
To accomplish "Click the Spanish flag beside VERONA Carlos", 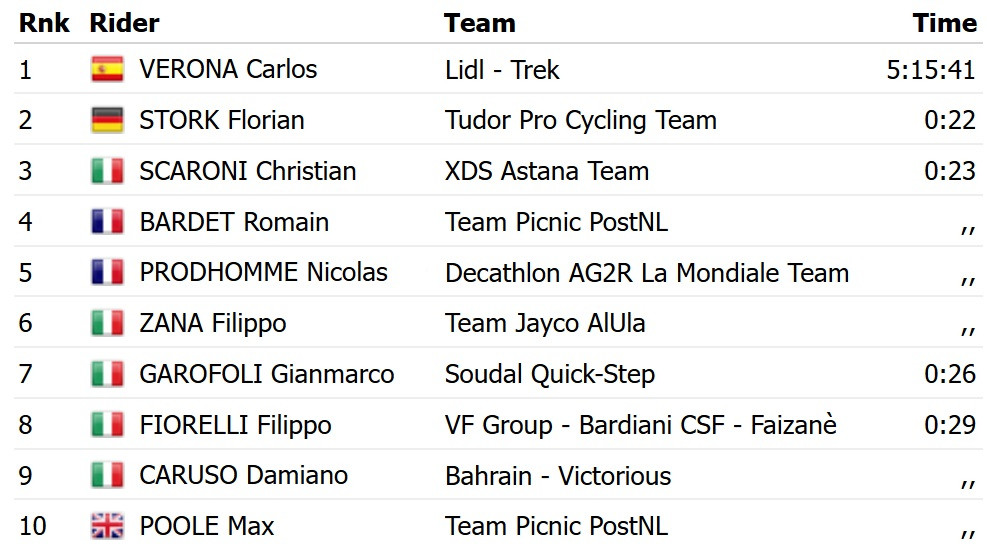I will pyautogui.click(x=107, y=69).
